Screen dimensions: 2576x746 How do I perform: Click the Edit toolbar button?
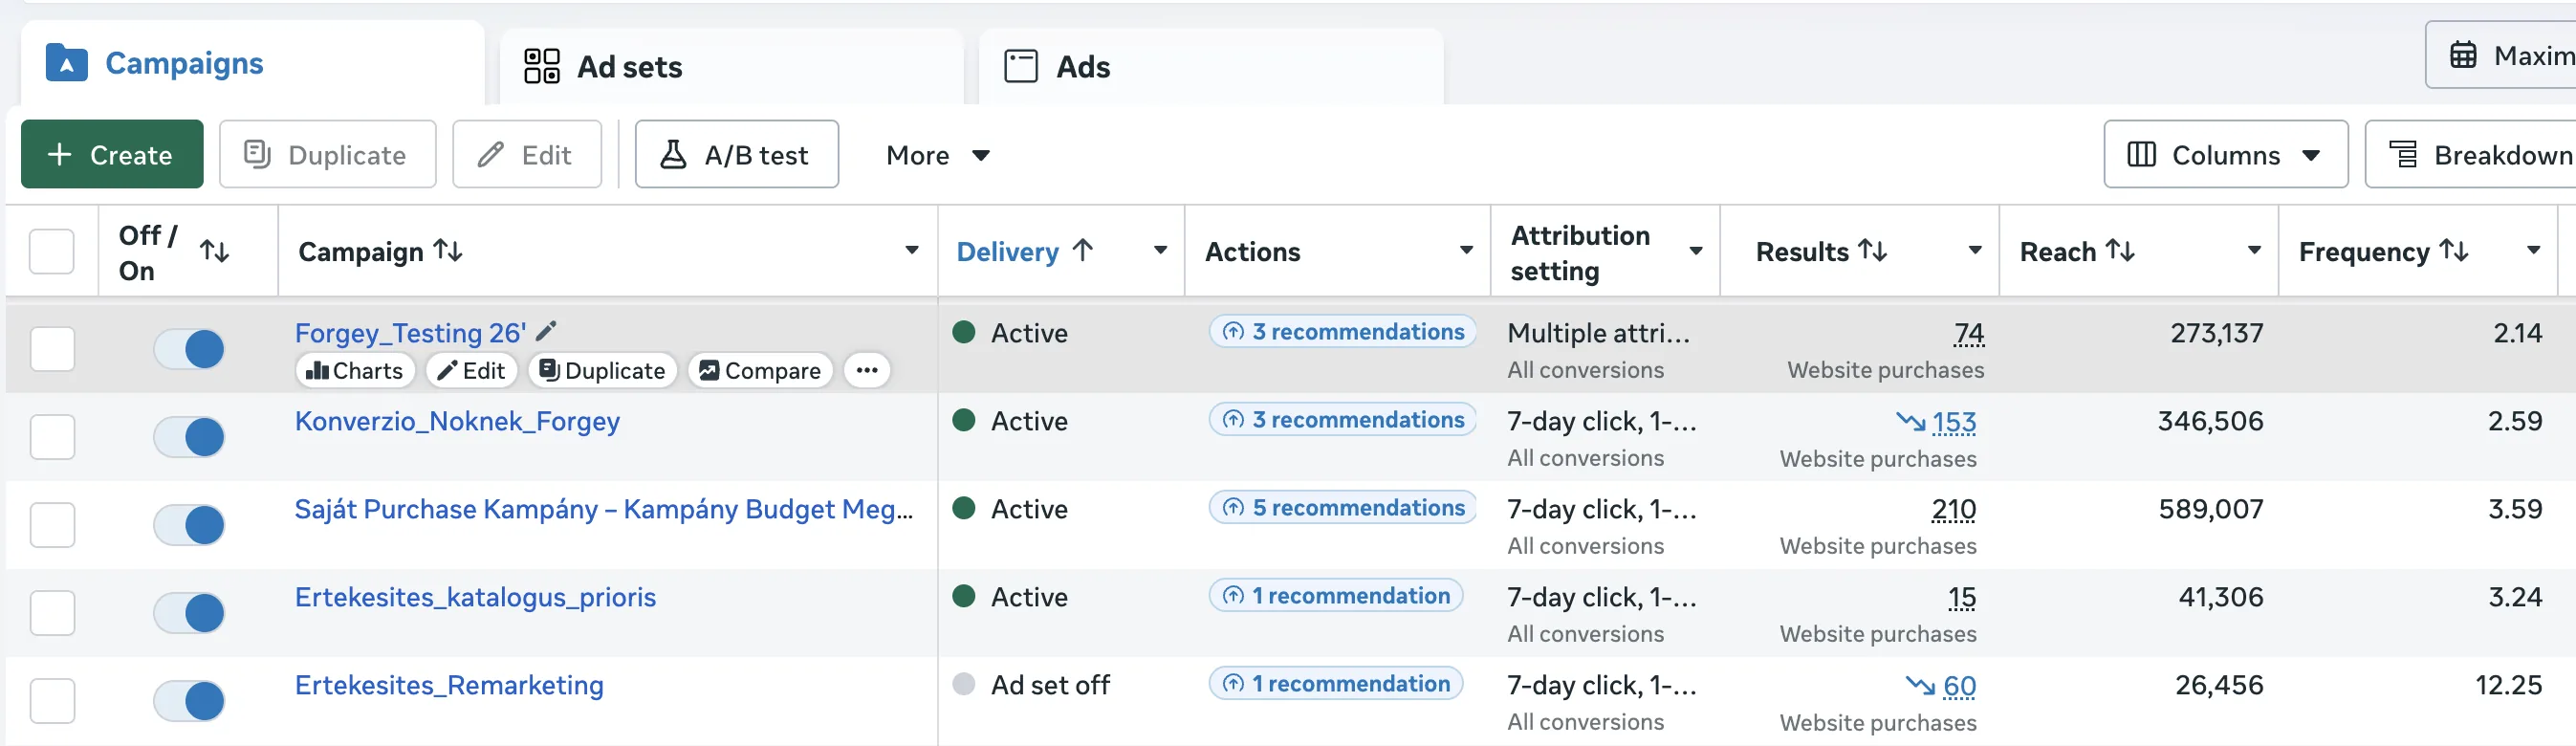tap(527, 154)
